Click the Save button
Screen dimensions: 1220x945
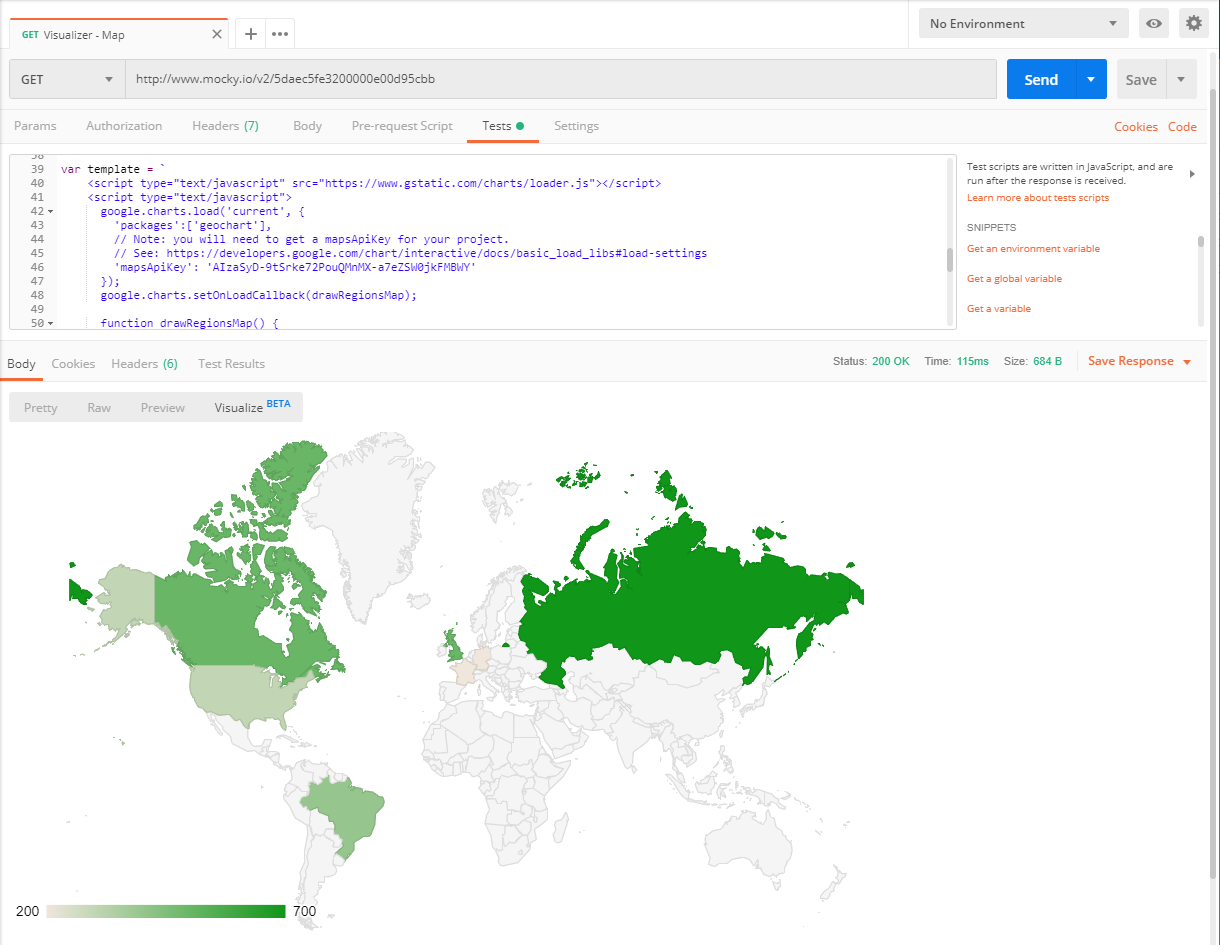[x=1141, y=80]
